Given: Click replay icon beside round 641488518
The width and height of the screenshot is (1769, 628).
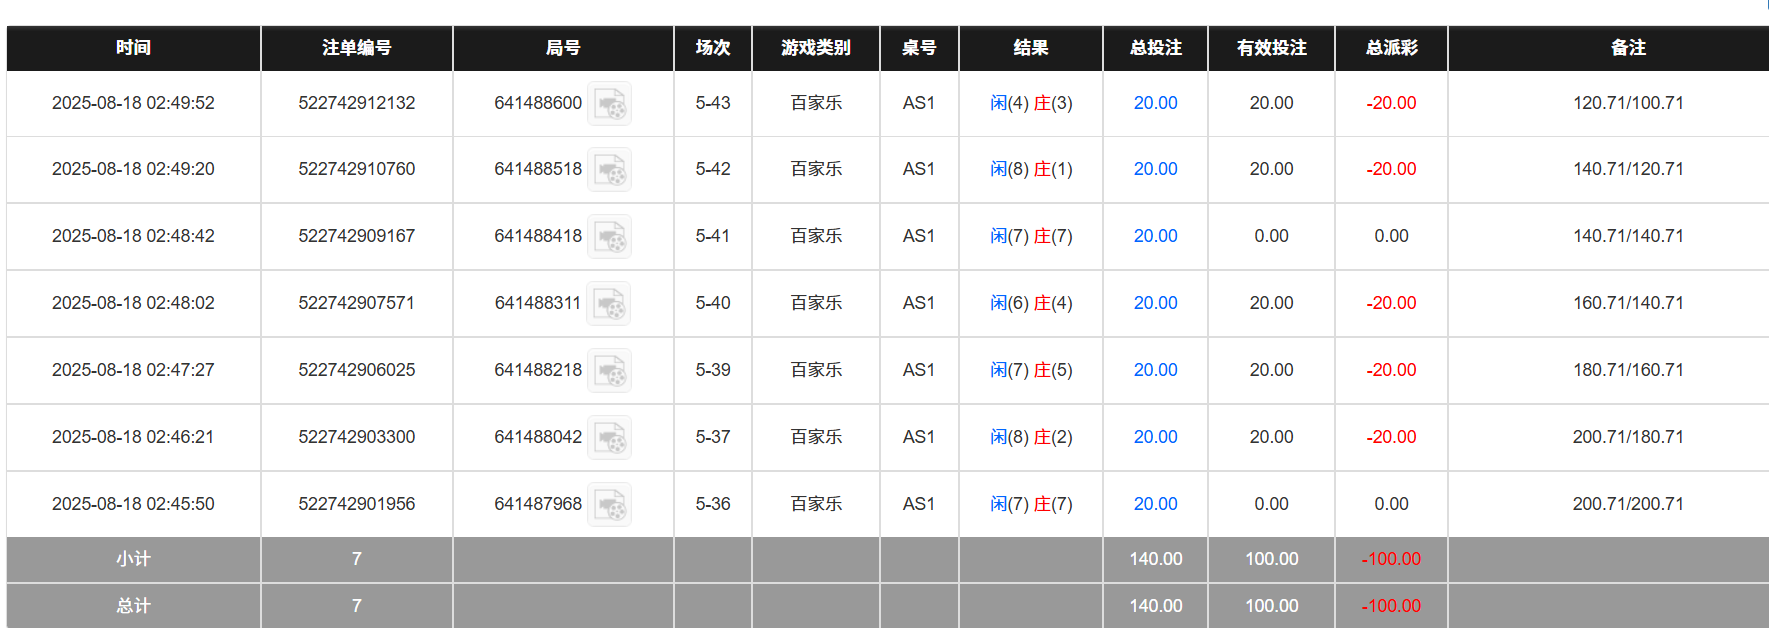Looking at the screenshot, I should click(x=609, y=170).
